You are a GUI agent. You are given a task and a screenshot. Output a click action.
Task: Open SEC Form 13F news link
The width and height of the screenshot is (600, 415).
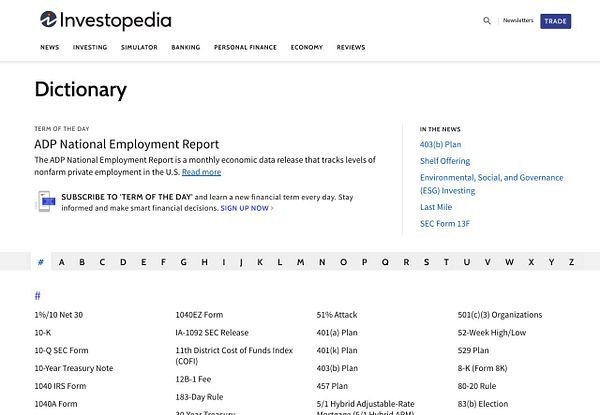445,224
